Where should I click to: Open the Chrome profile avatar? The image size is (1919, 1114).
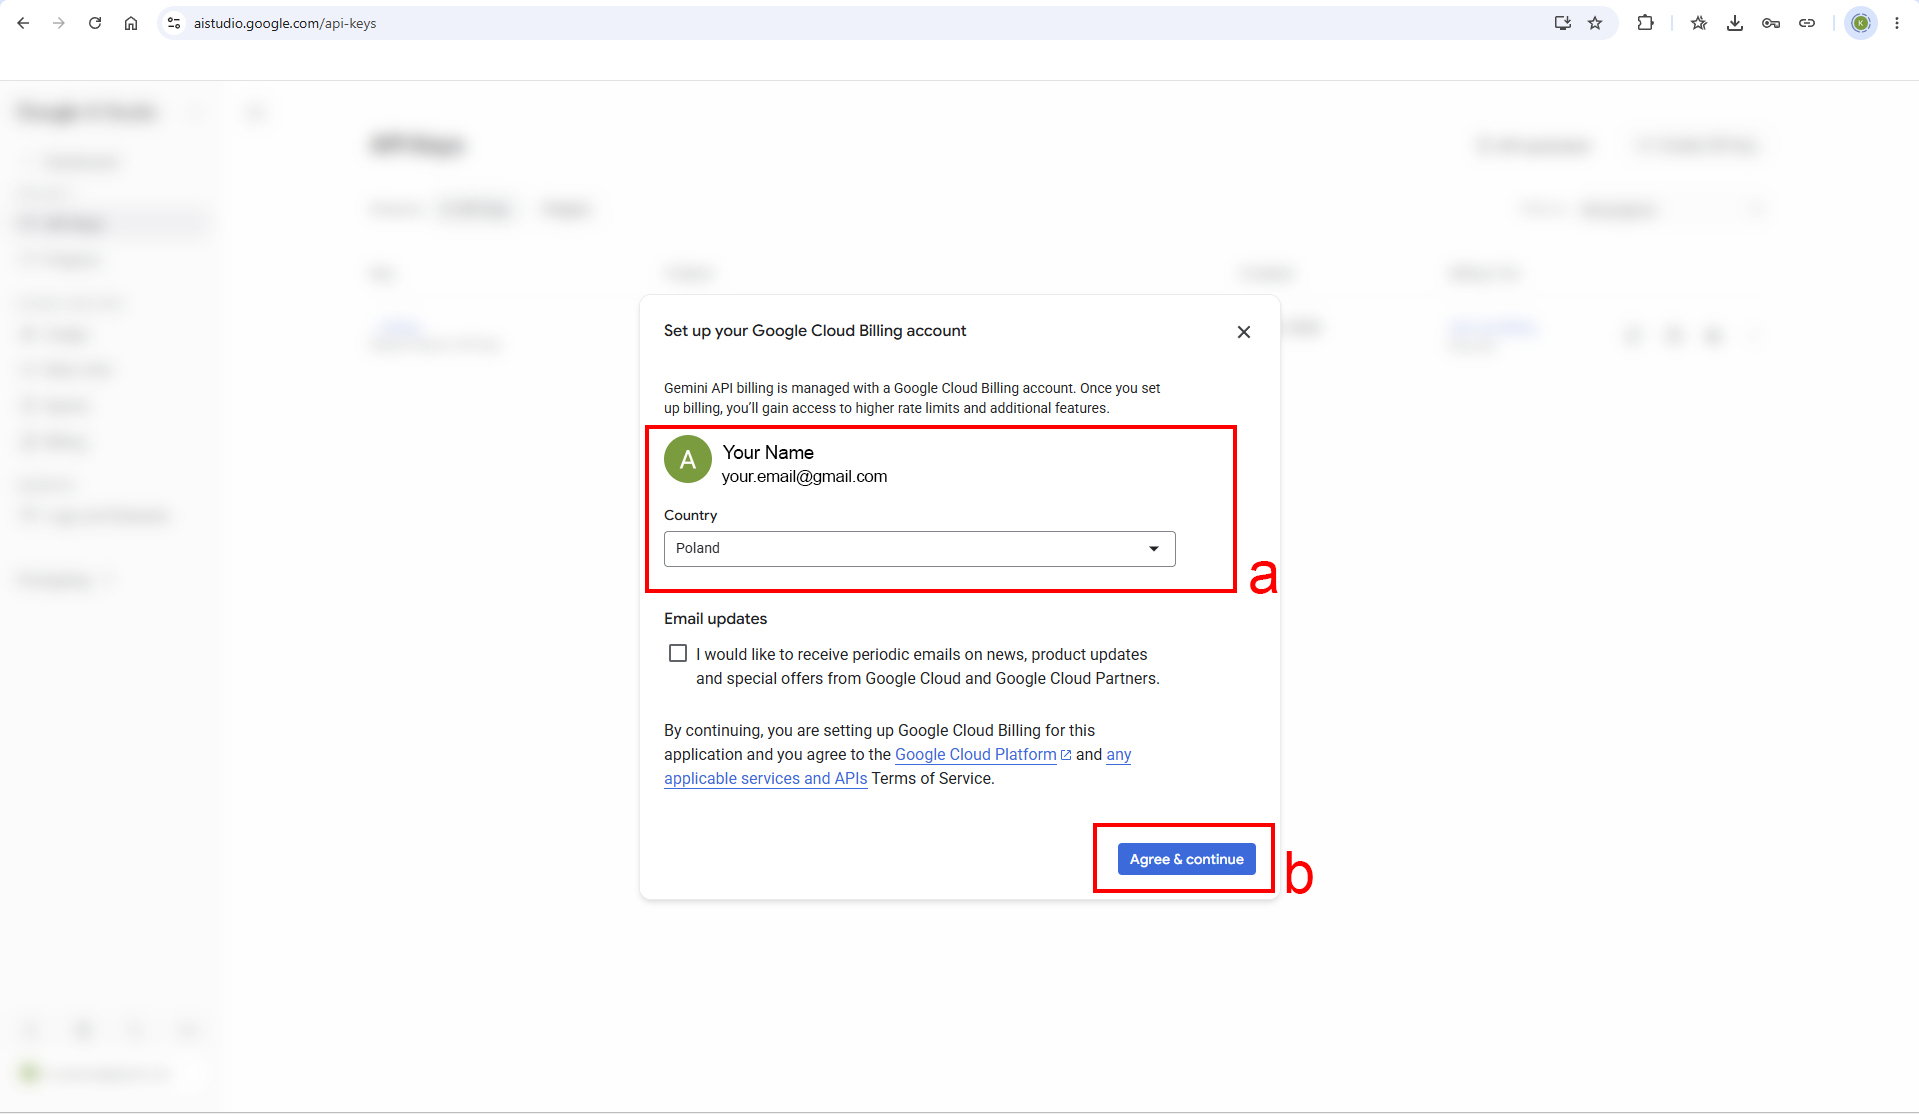click(x=1861, y=23)
